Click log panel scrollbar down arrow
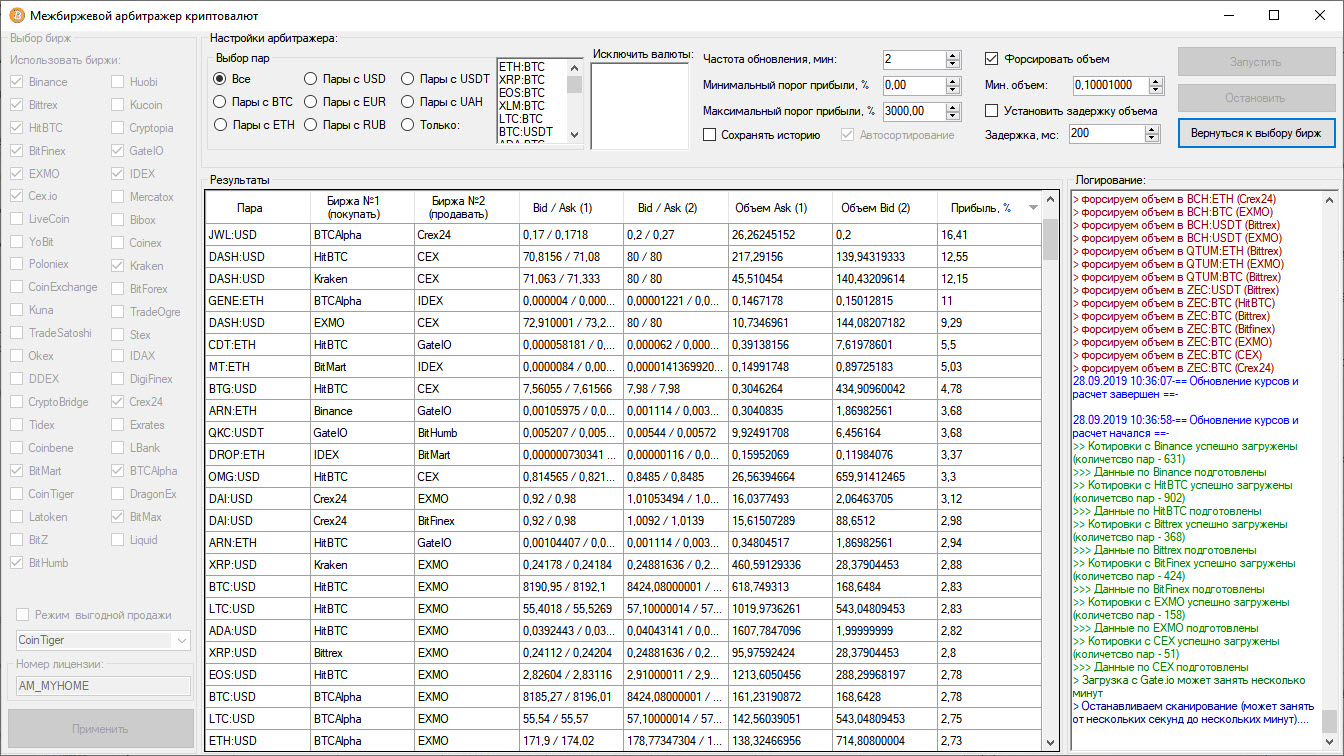The image size is (1344, 756). point(1328,741)
